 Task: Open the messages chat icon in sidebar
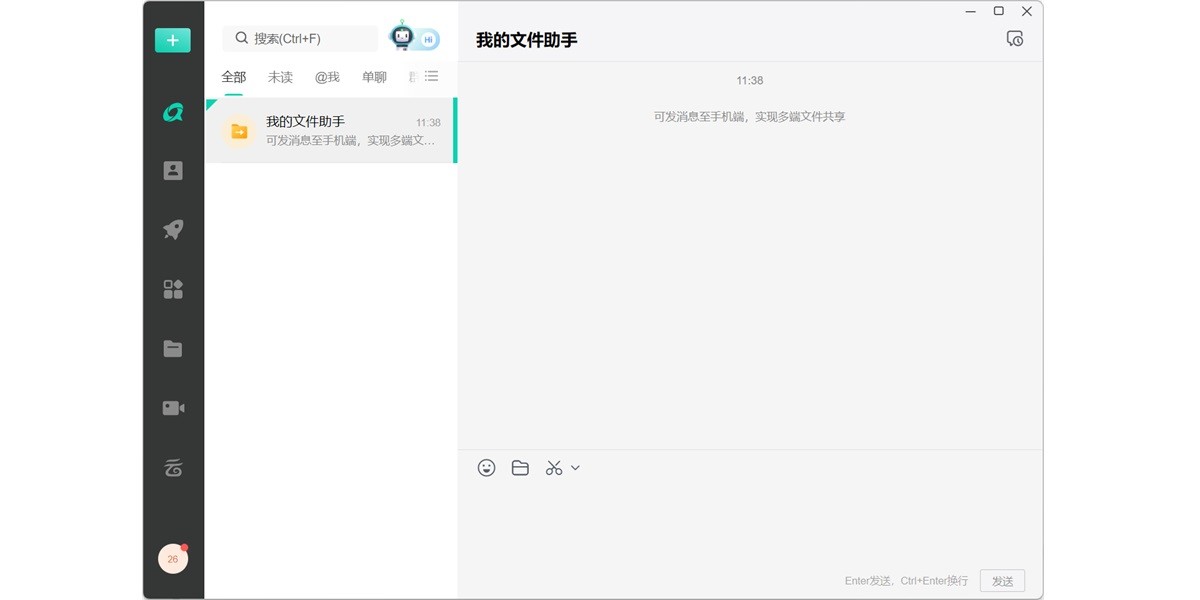pyautogui.click(x=173, y=112)
